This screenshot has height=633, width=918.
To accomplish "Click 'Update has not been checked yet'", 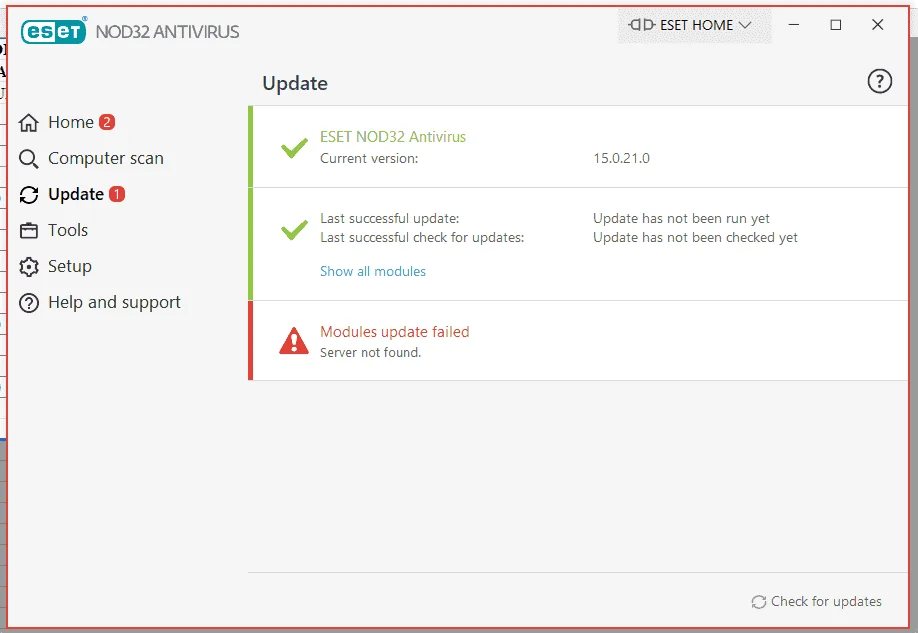I will [696, 237].
